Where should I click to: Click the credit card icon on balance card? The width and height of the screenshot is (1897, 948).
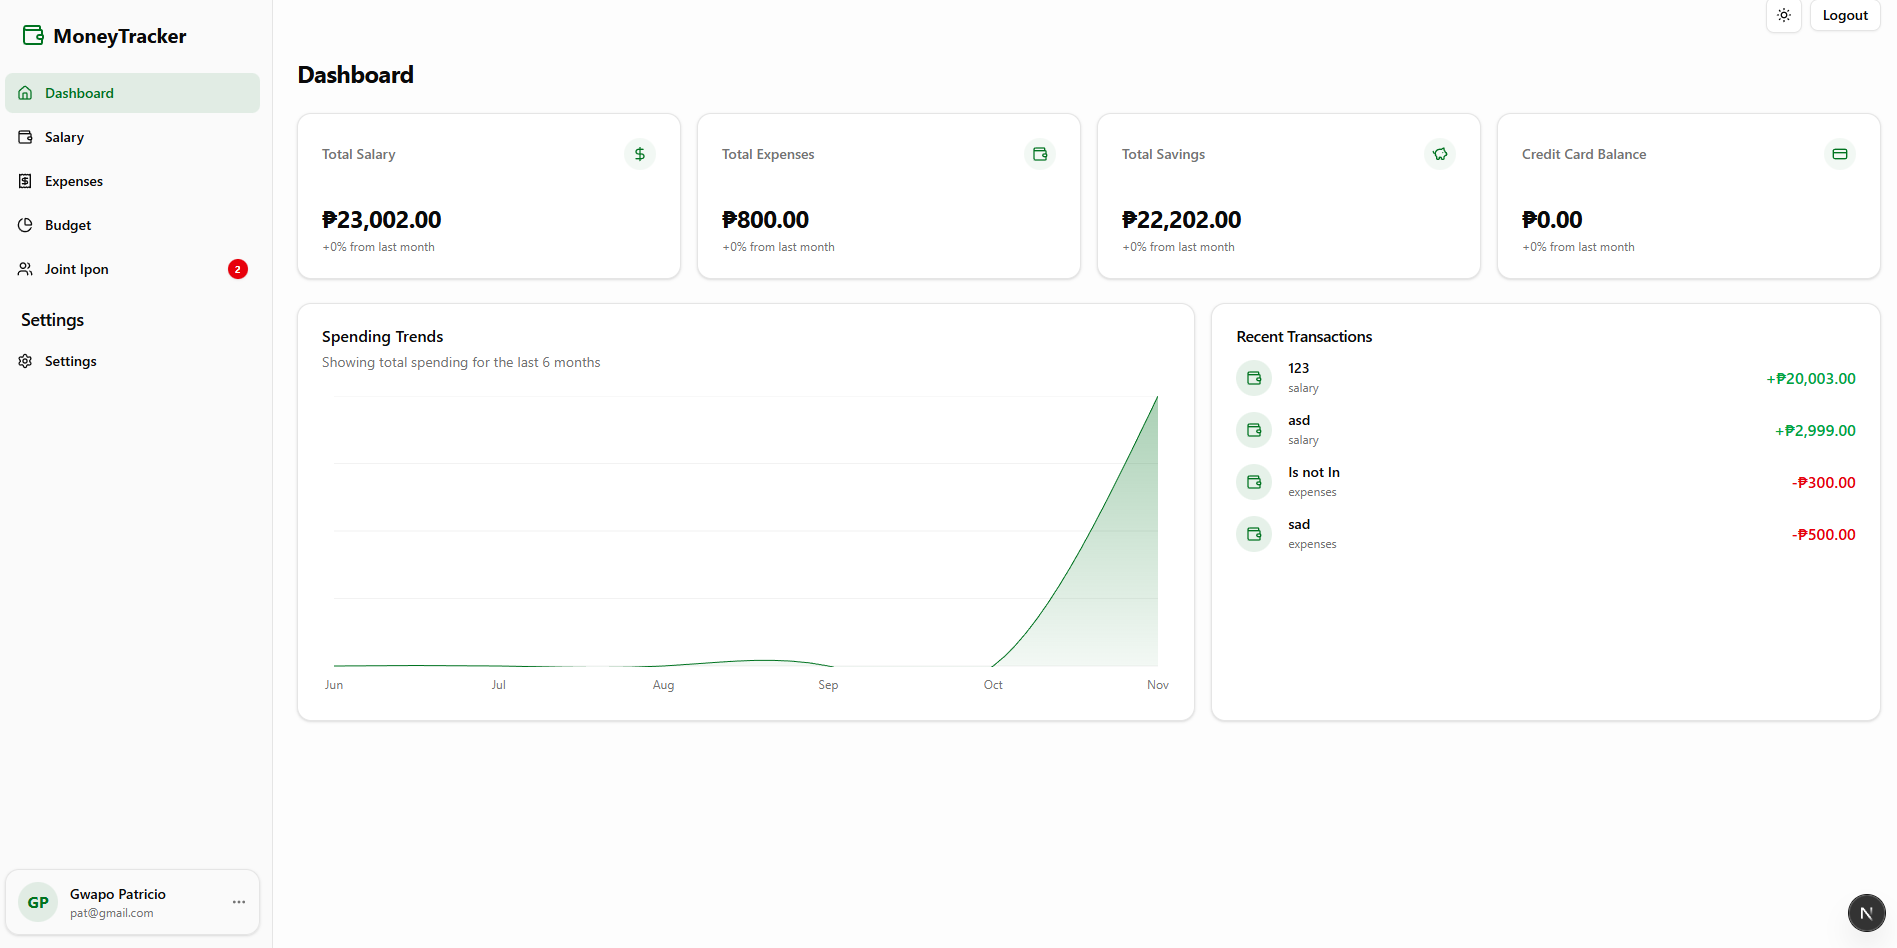tap(1840, 154)
